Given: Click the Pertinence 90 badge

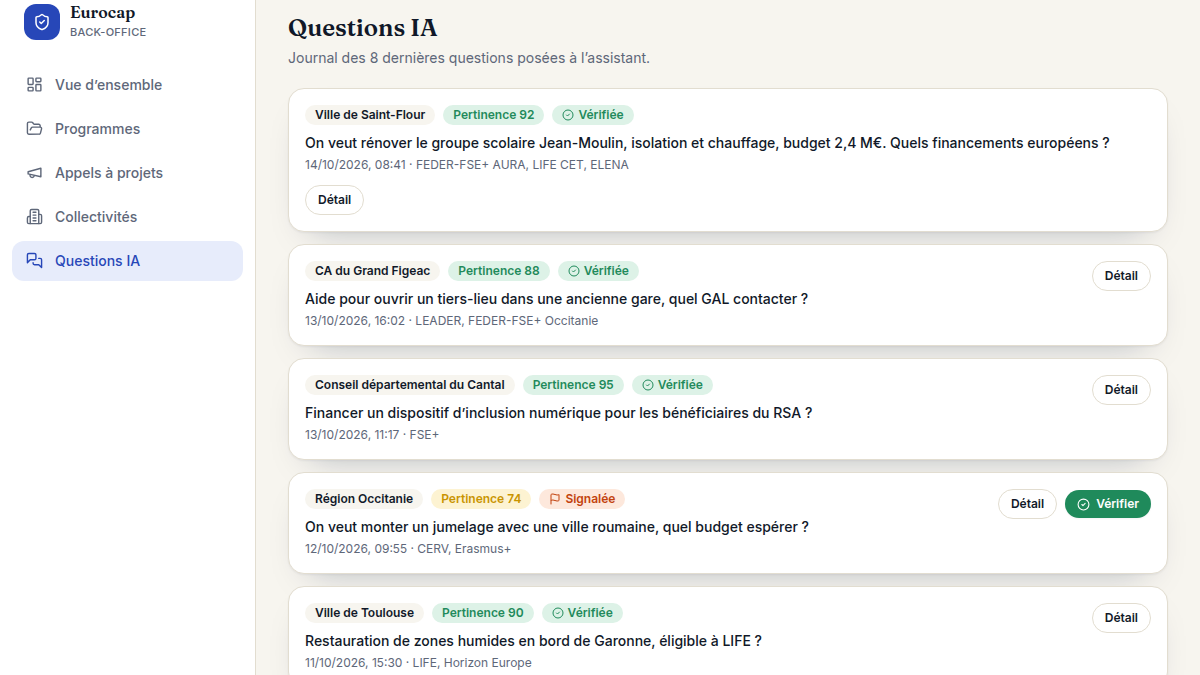Looking at the screenshot, I should (483, 613).
